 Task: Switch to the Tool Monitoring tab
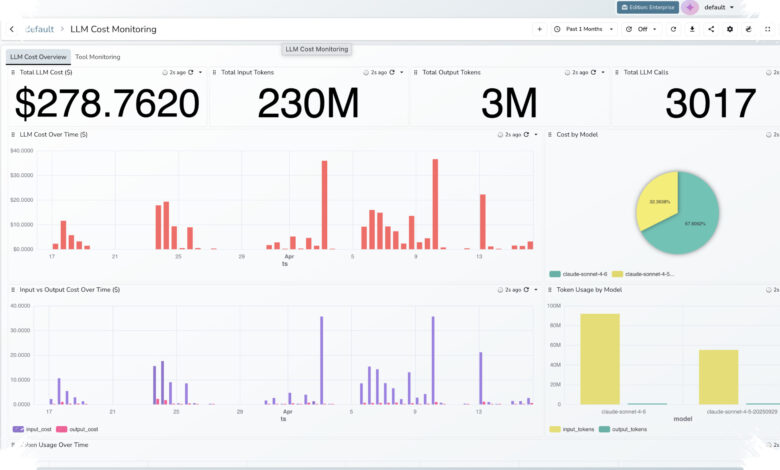98,57
